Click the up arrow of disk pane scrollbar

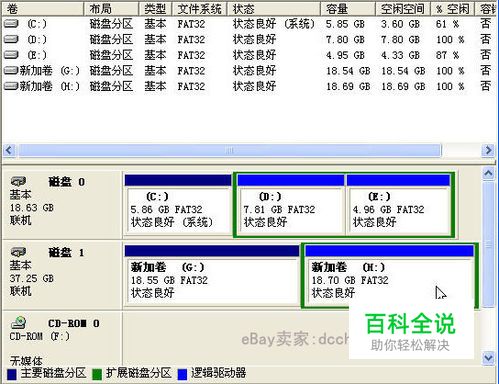[x=488, y=173]
